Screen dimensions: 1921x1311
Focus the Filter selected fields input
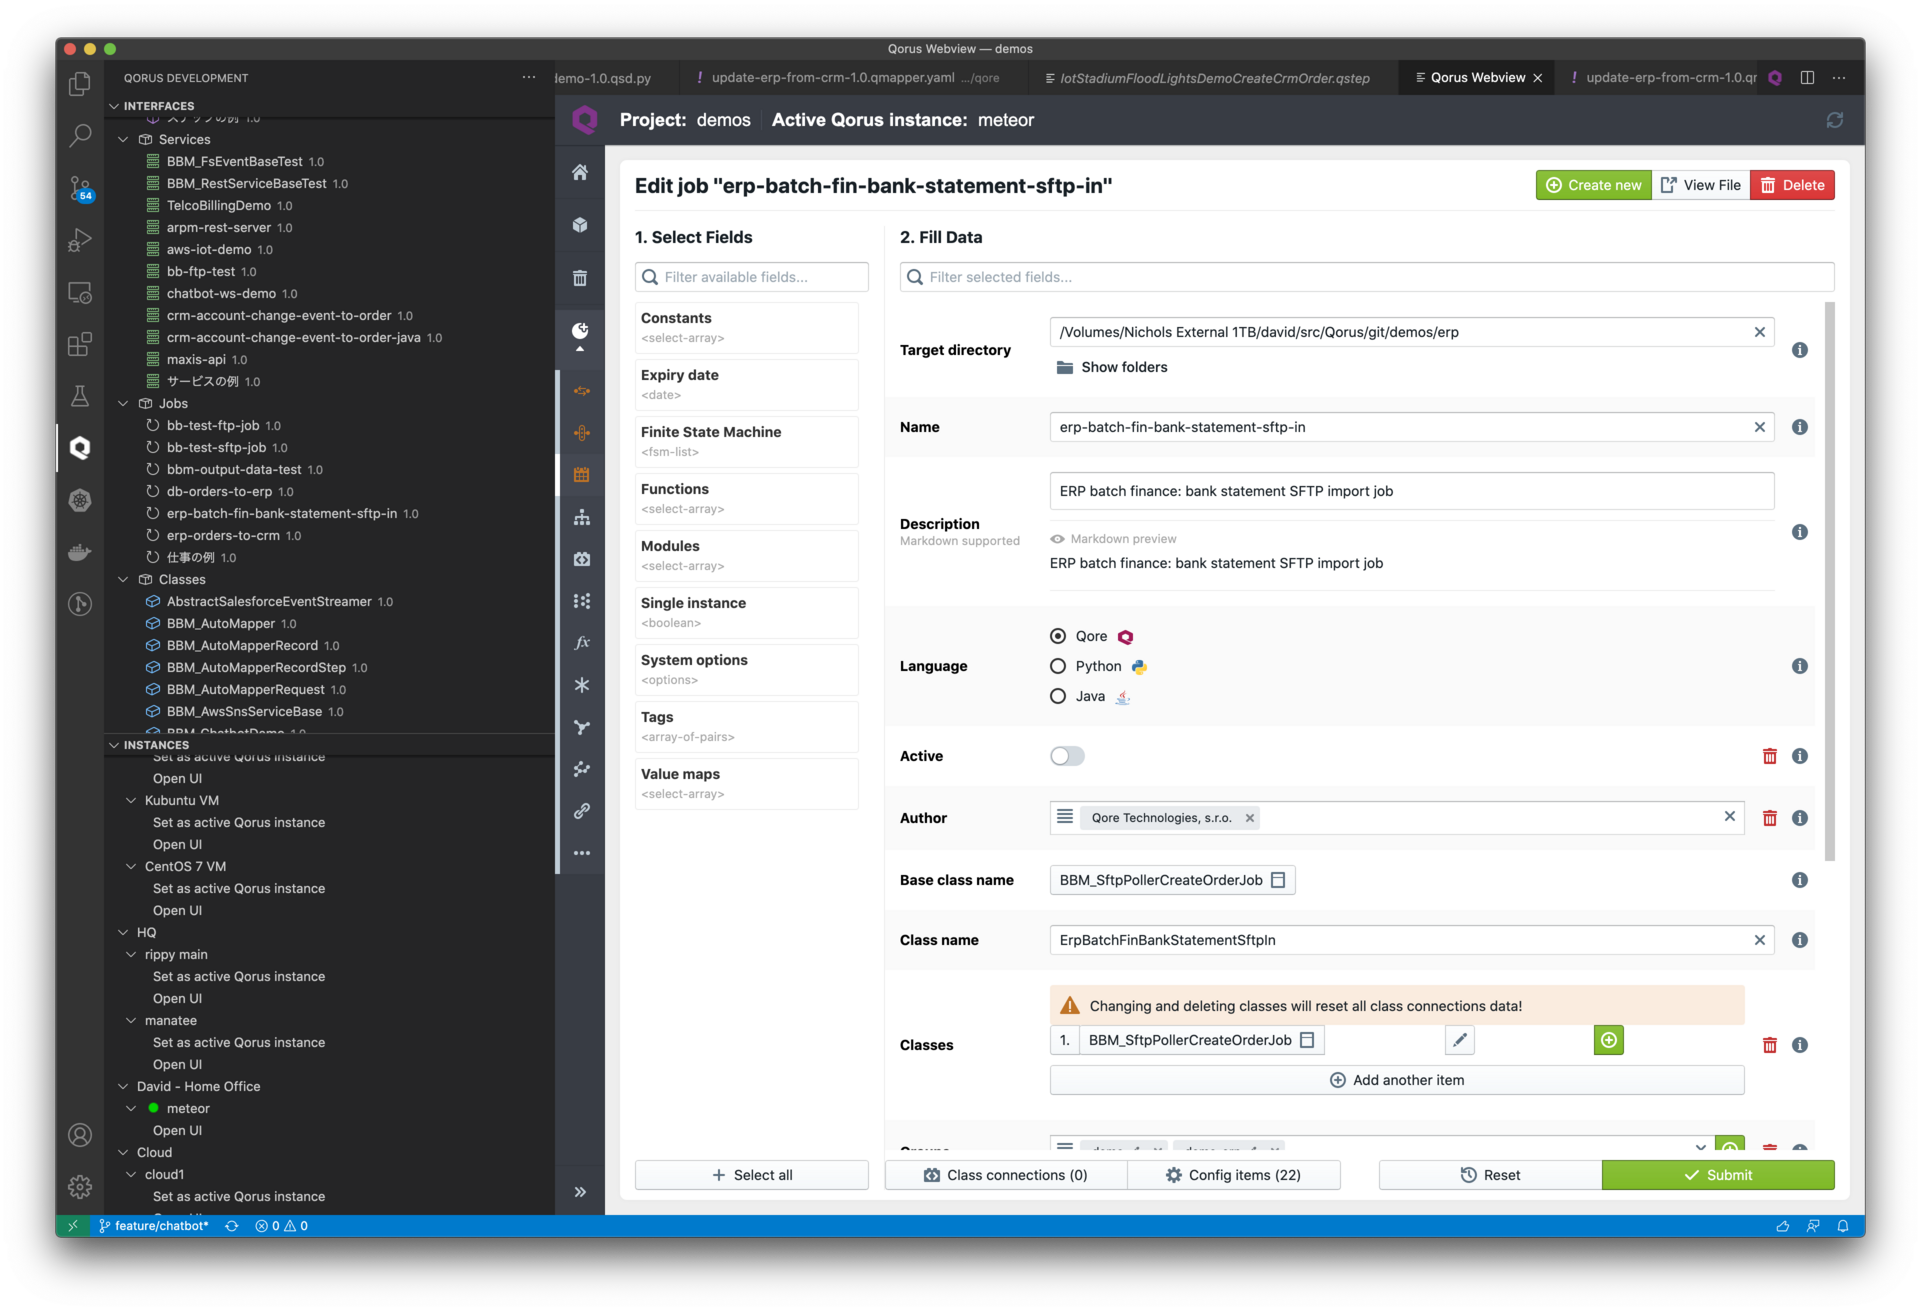tap(1367, 277)
